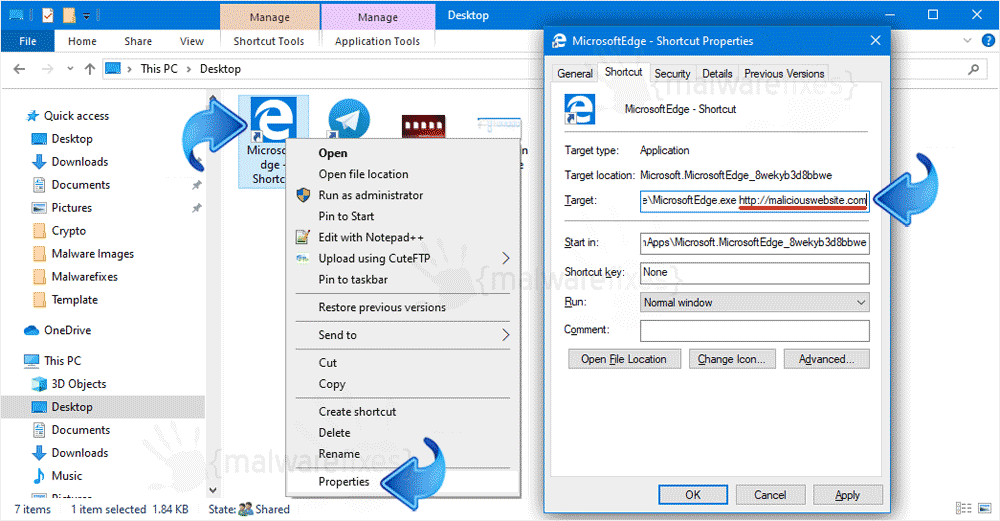Click the Crypto folder icon
1000x521 pixels.
coord(40,231)
